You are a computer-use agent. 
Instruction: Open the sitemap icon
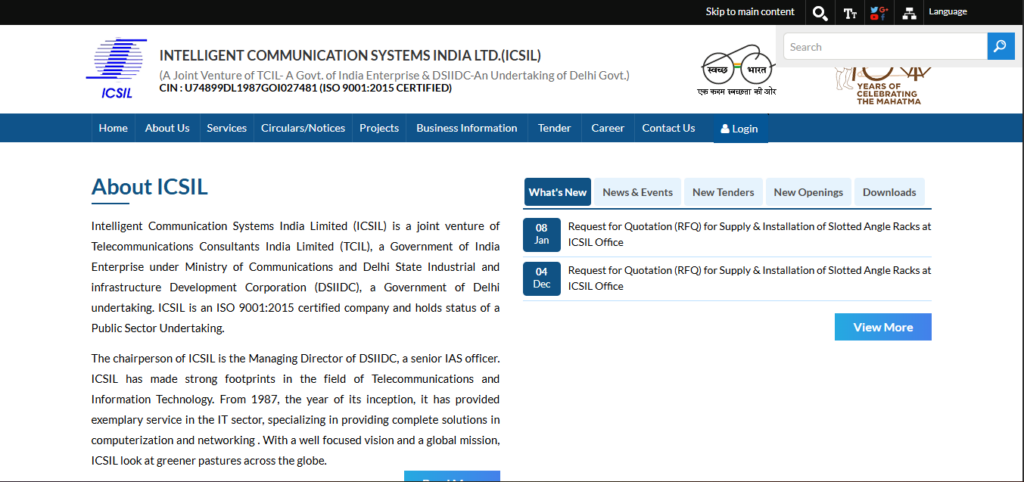pyautogui.click(x=909, y=13)
